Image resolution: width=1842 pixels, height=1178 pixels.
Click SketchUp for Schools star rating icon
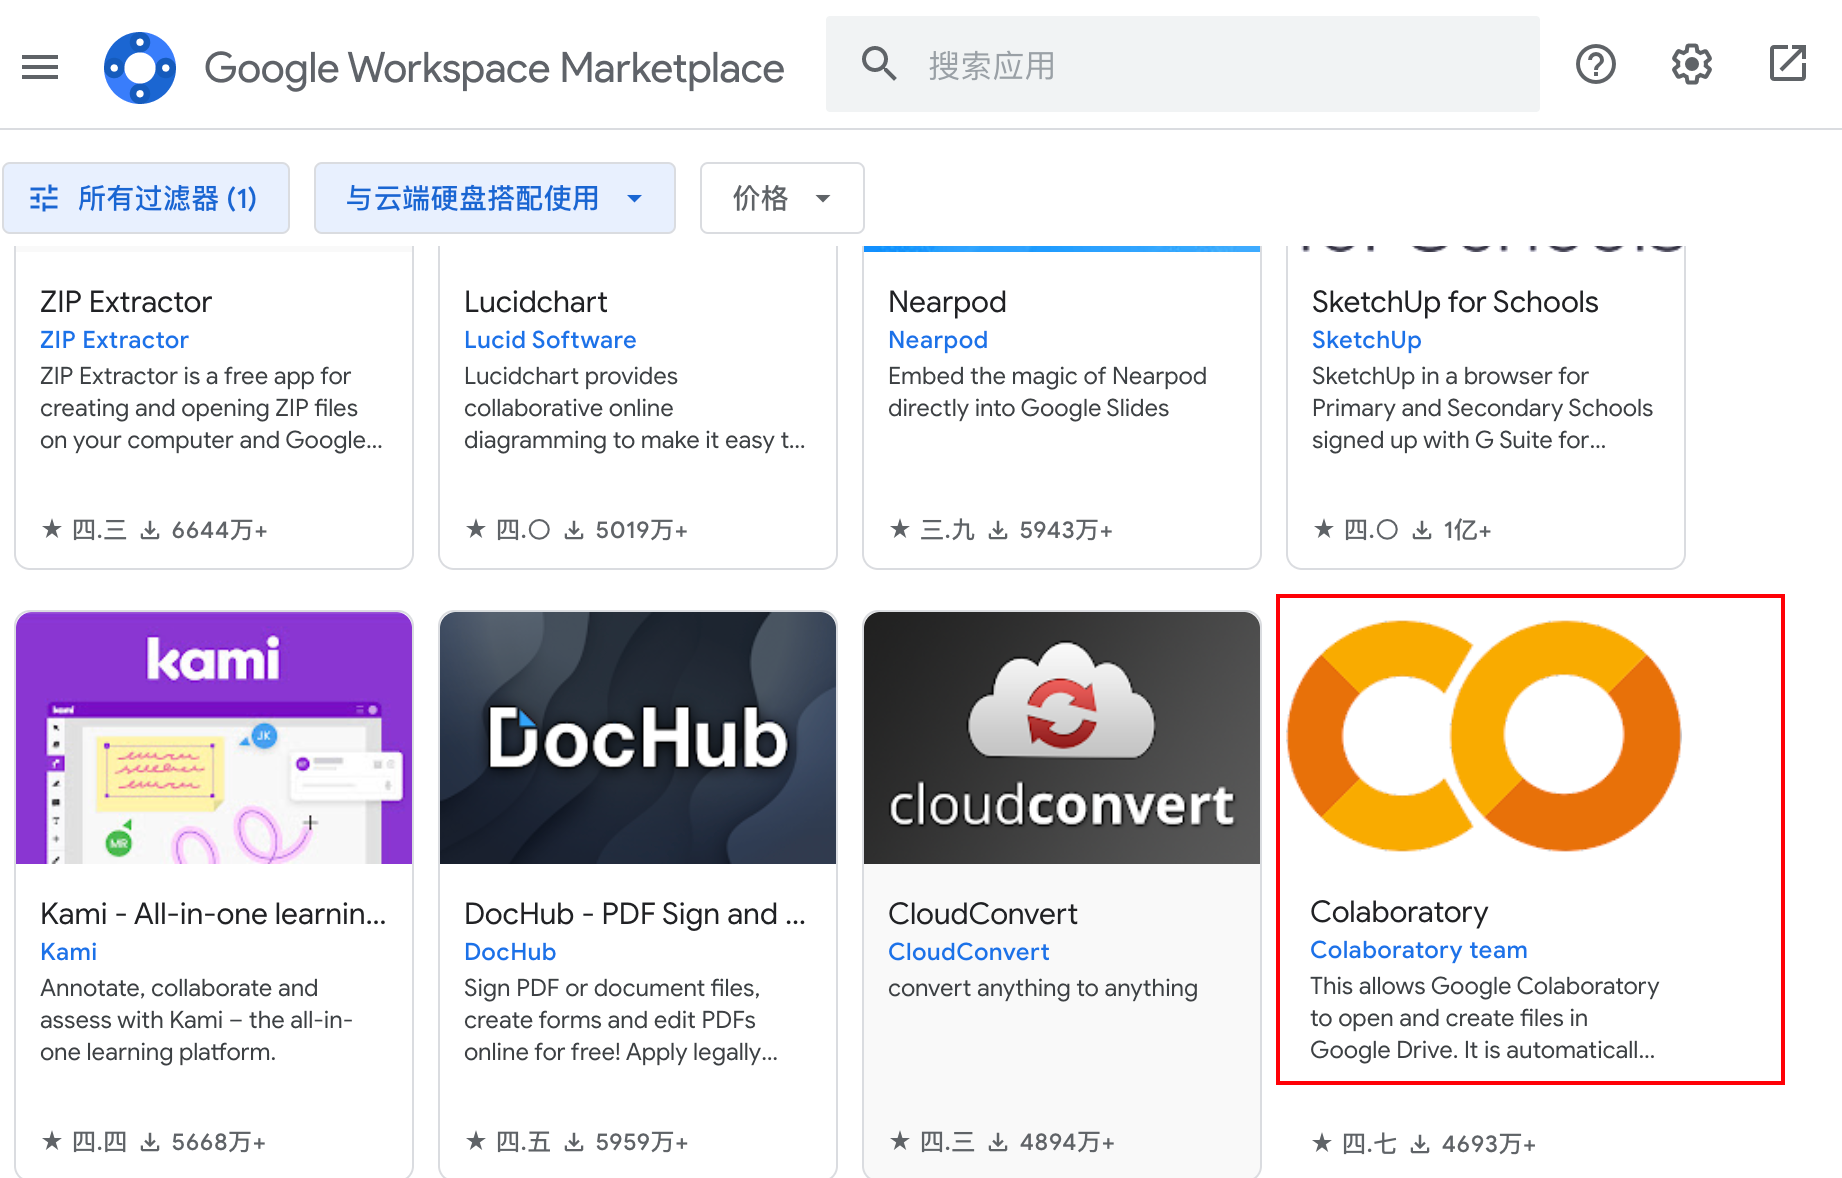[x=1324, y=529]
